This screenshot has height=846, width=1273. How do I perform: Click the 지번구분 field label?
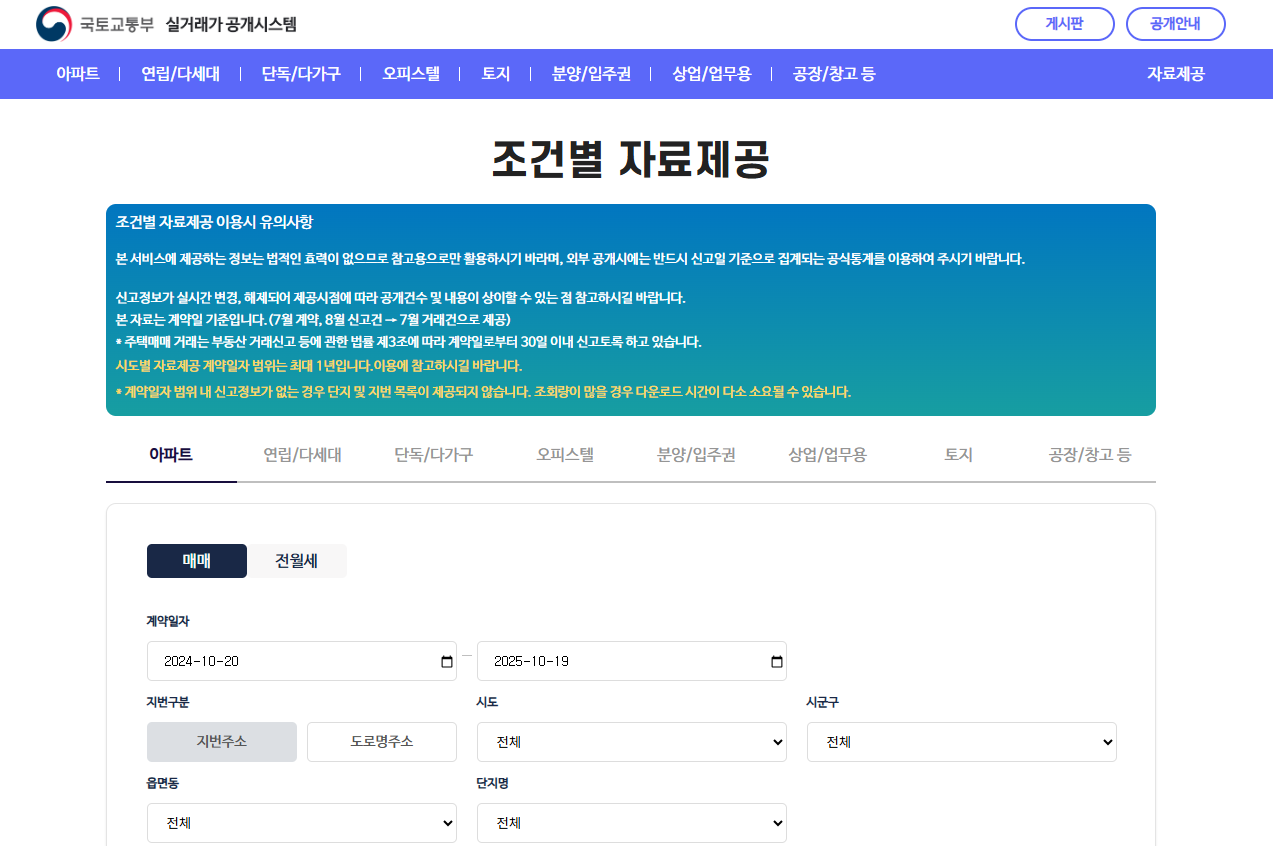point(168,702)
